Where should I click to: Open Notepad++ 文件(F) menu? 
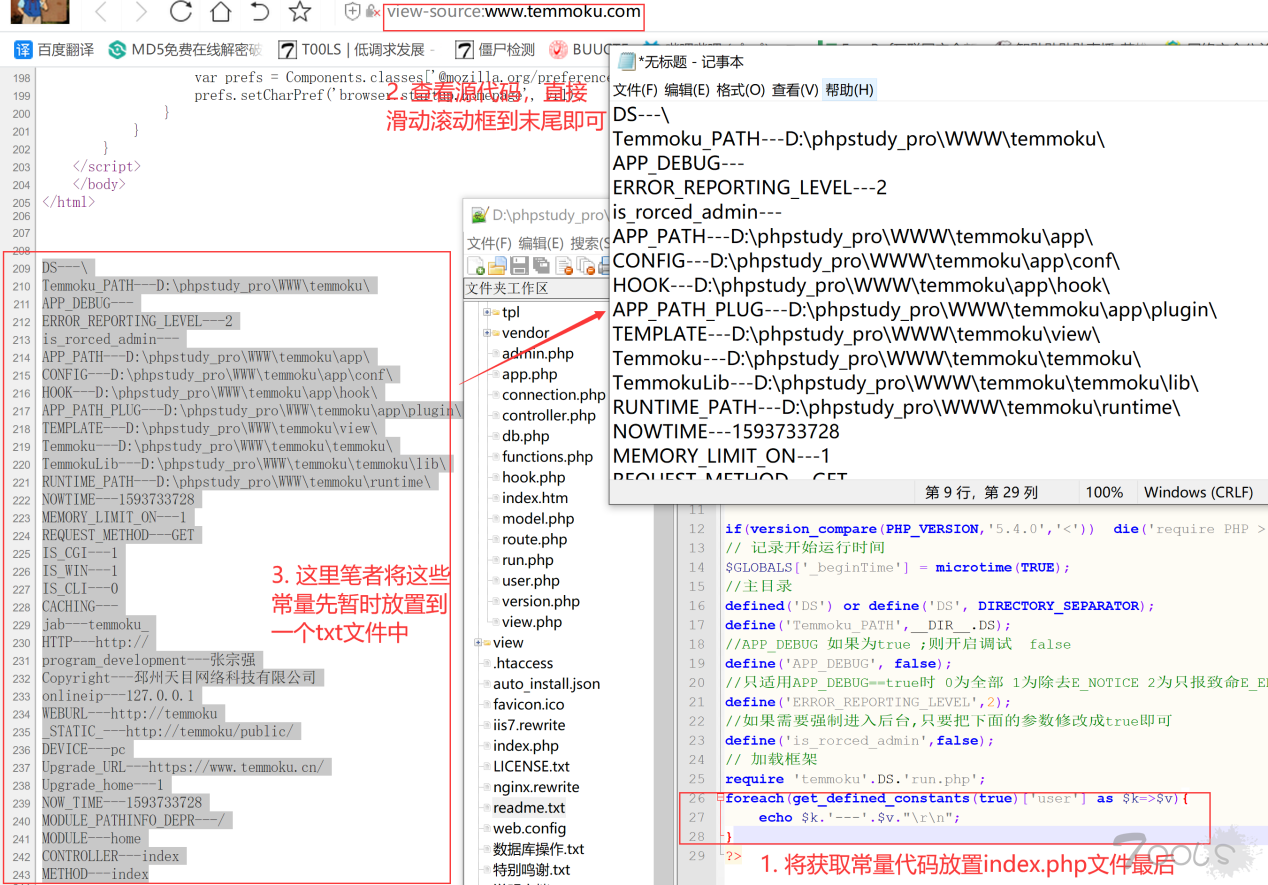[489, 243]
